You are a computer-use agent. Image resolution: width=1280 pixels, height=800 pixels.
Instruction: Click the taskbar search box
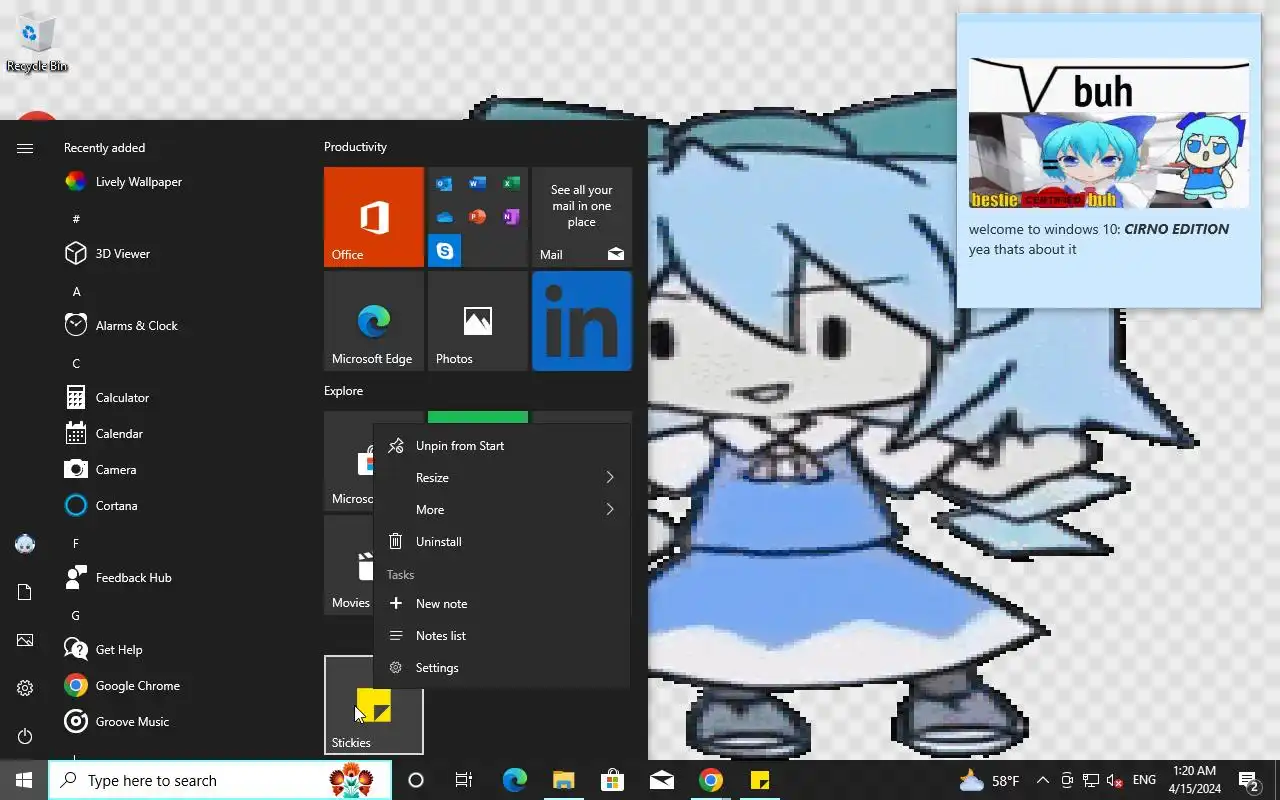(x=220, y=780)
